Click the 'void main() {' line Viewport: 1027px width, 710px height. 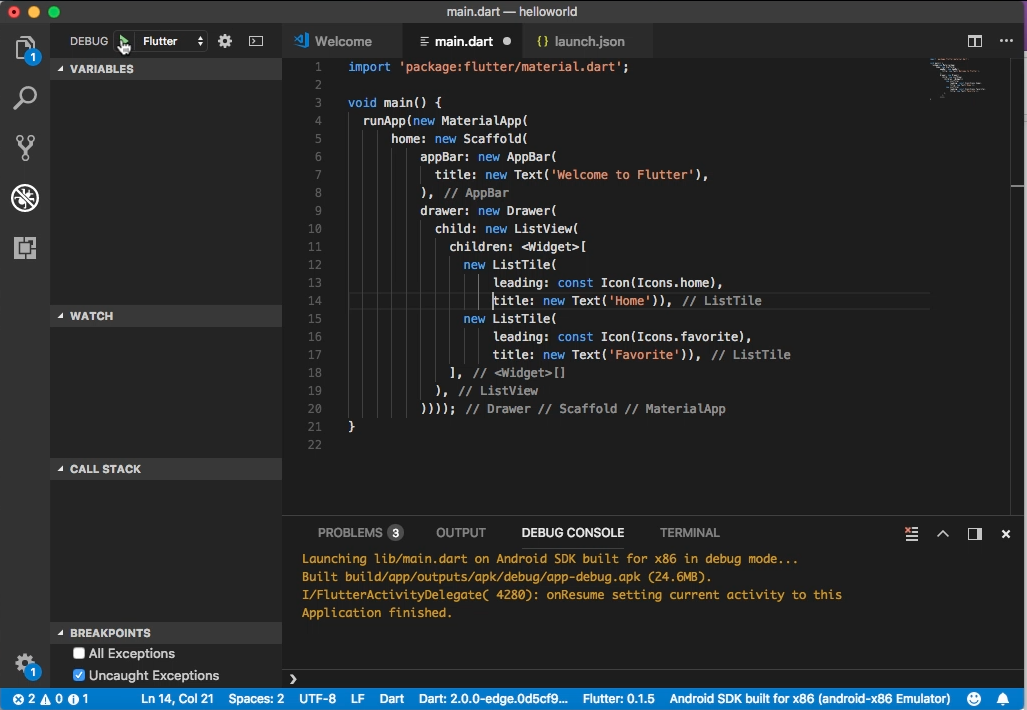coord(395,103)
